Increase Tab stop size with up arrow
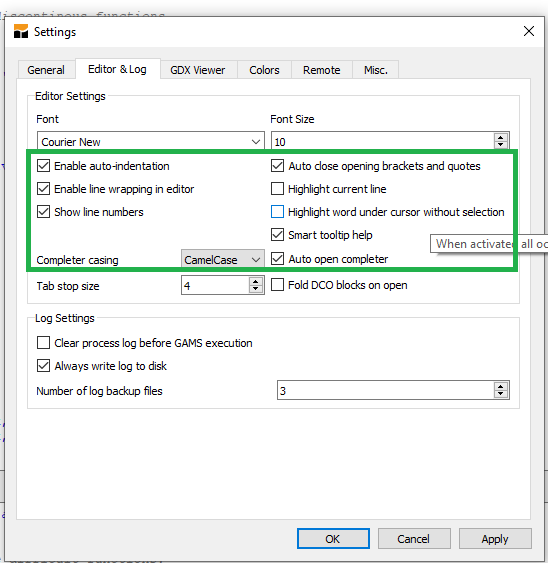 coord(255,282)
